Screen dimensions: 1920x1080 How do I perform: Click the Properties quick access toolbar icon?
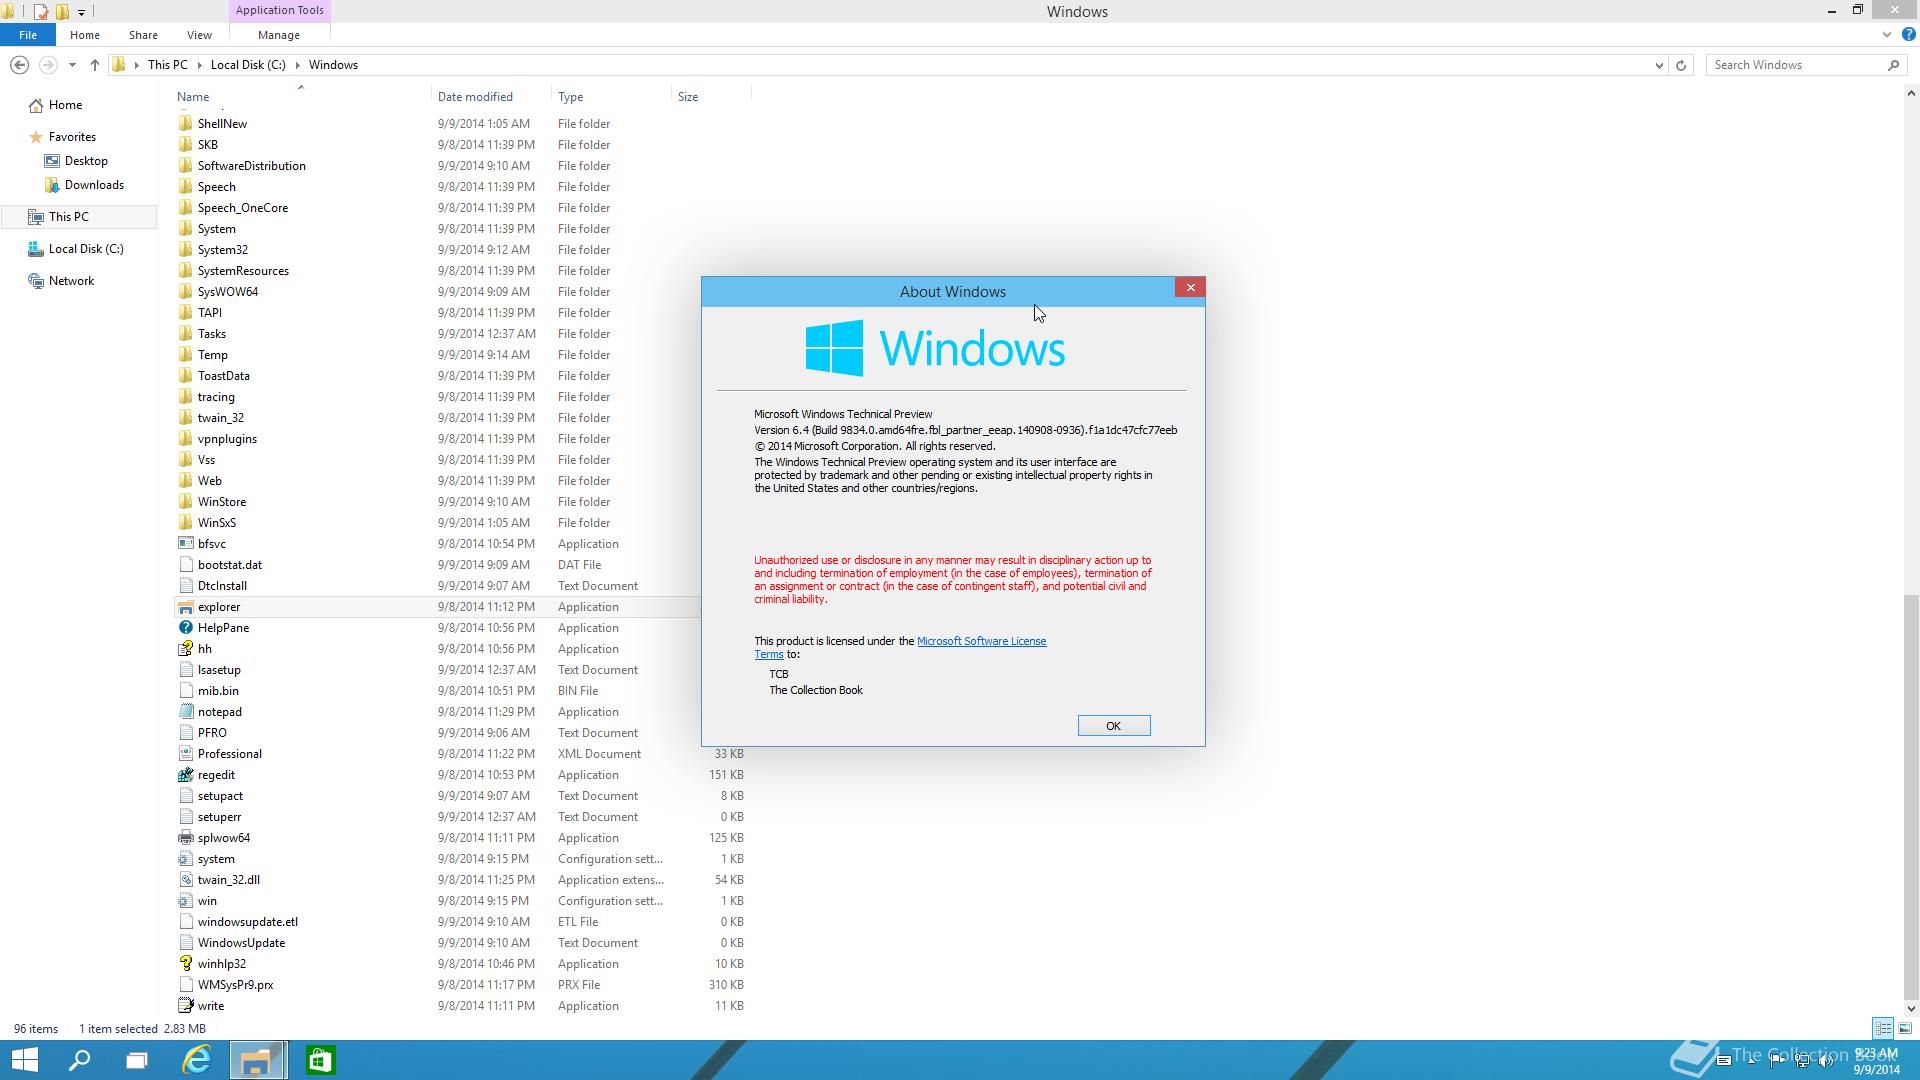[40, 12]
